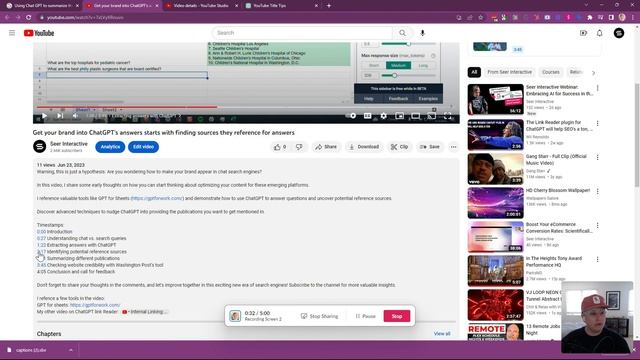Stop the screen recording
Screen dimensions: 640x360
click(397, 316)
